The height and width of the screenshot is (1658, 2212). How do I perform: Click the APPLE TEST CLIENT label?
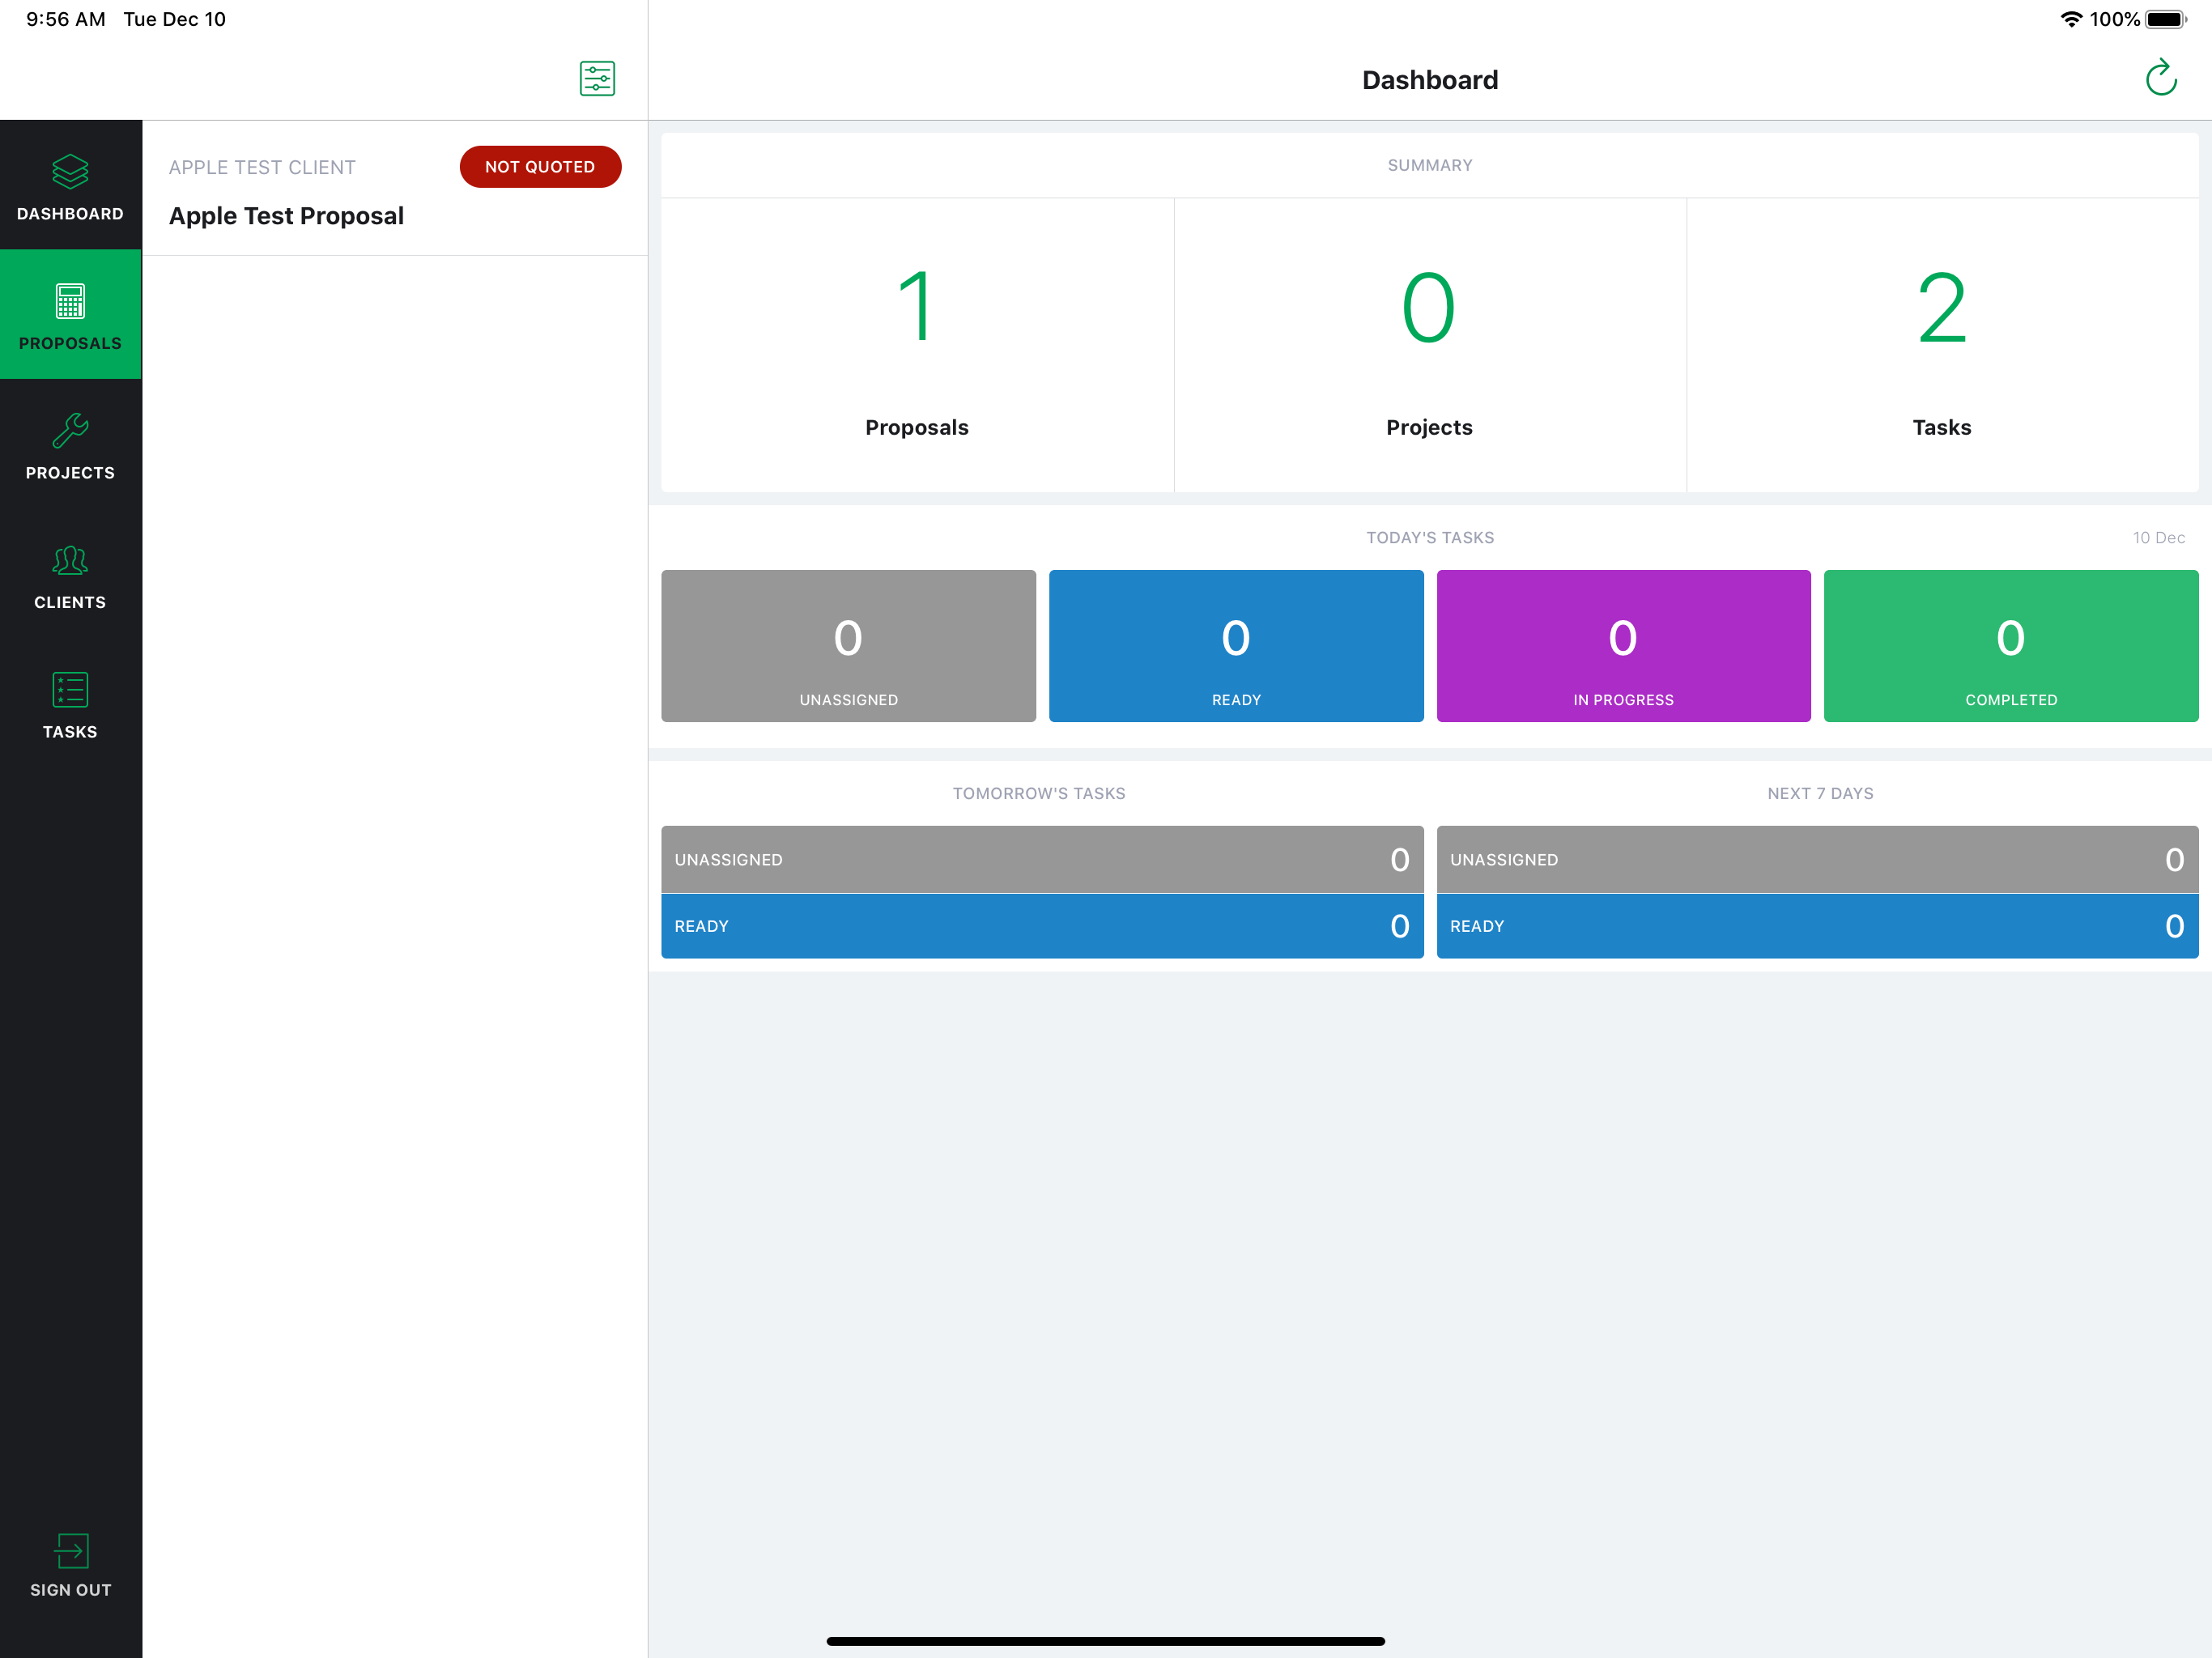pyautogui.click(x=262, y=167)
